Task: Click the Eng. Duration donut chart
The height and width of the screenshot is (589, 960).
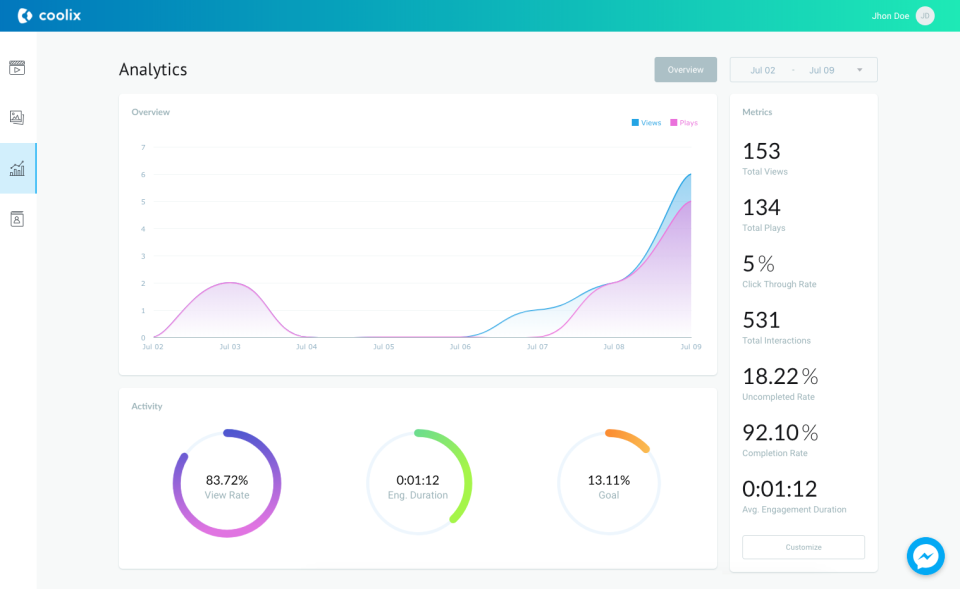Action: 418,481
